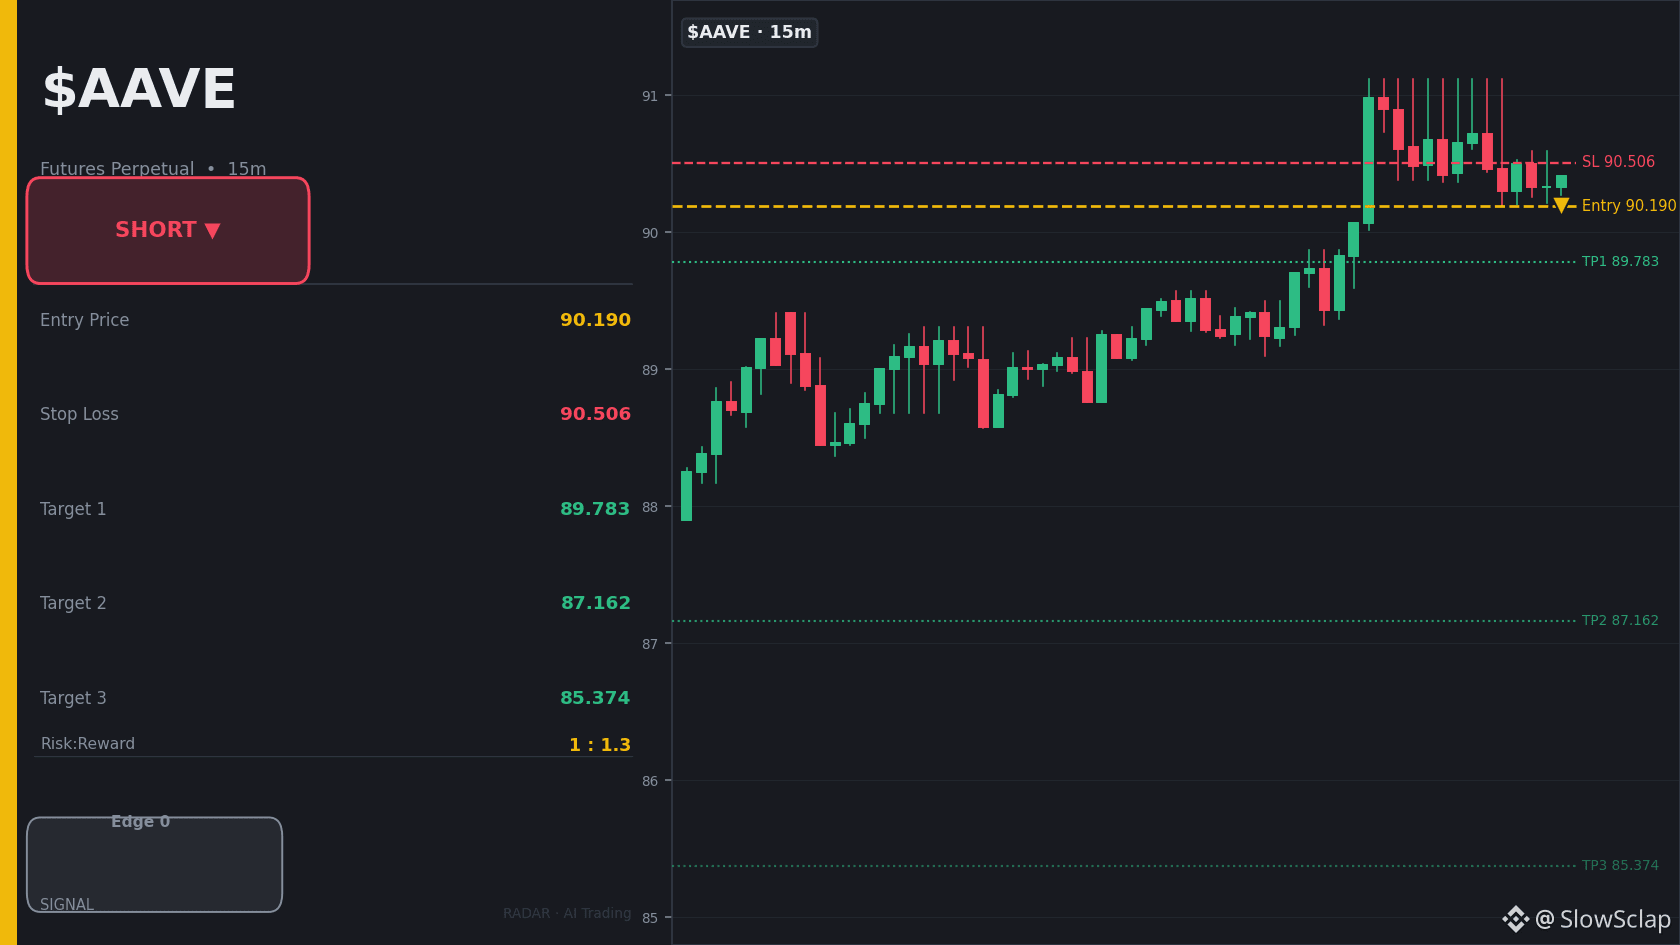Viewport: 1680px width, 945px height.
Task: Click the tall green breakout candle reaching 91
Action: click(1368, 160)
